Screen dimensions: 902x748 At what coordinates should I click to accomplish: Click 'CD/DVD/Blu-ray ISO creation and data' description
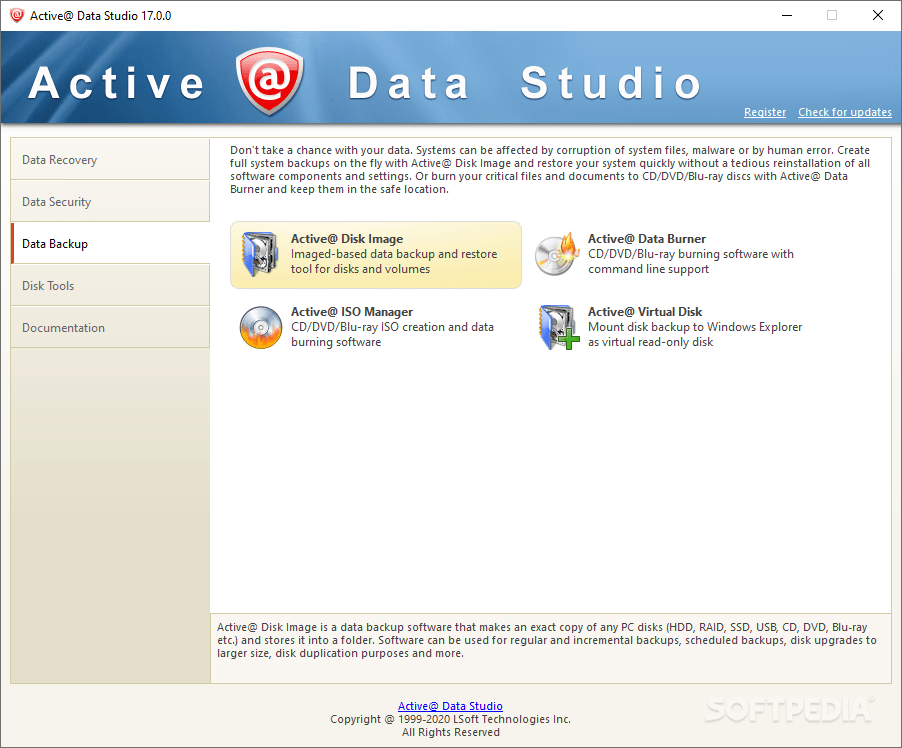(392, 327)
